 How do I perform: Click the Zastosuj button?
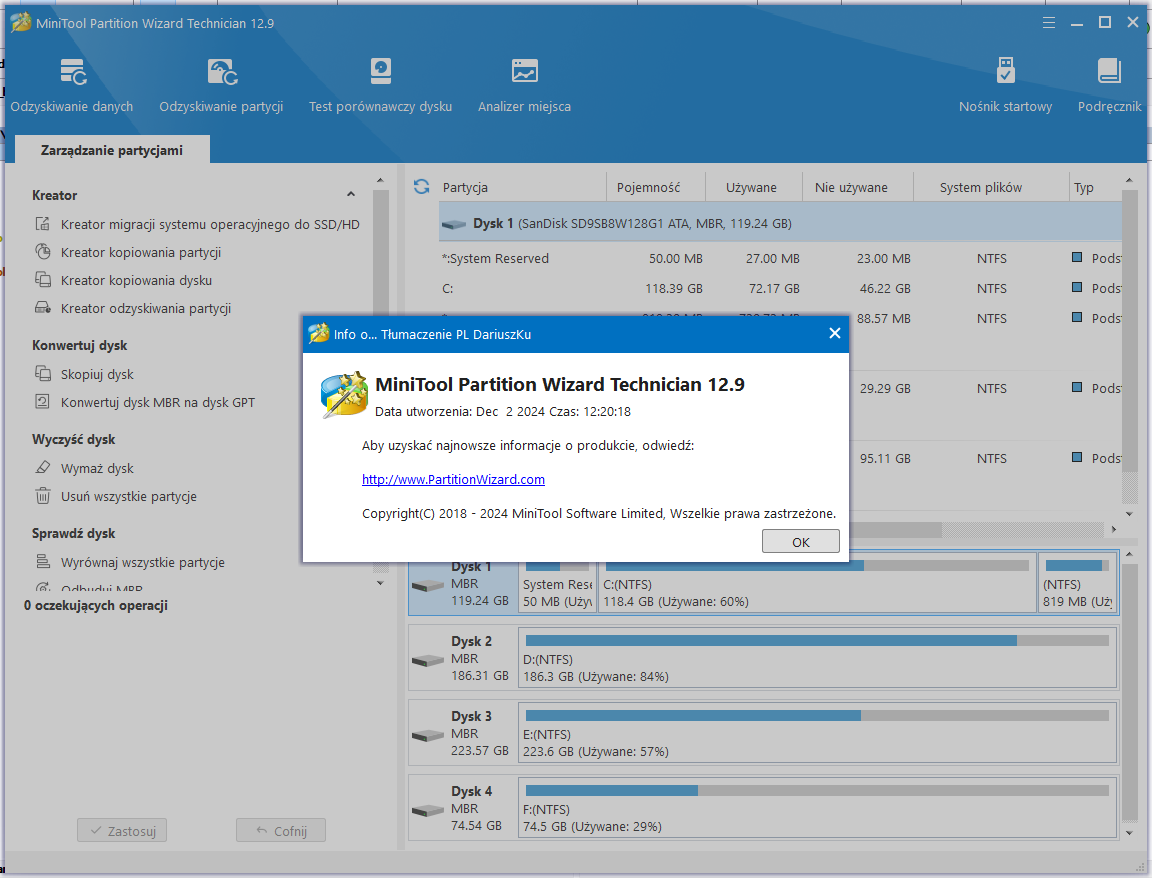pyautogui.click(x=122, y=830)
